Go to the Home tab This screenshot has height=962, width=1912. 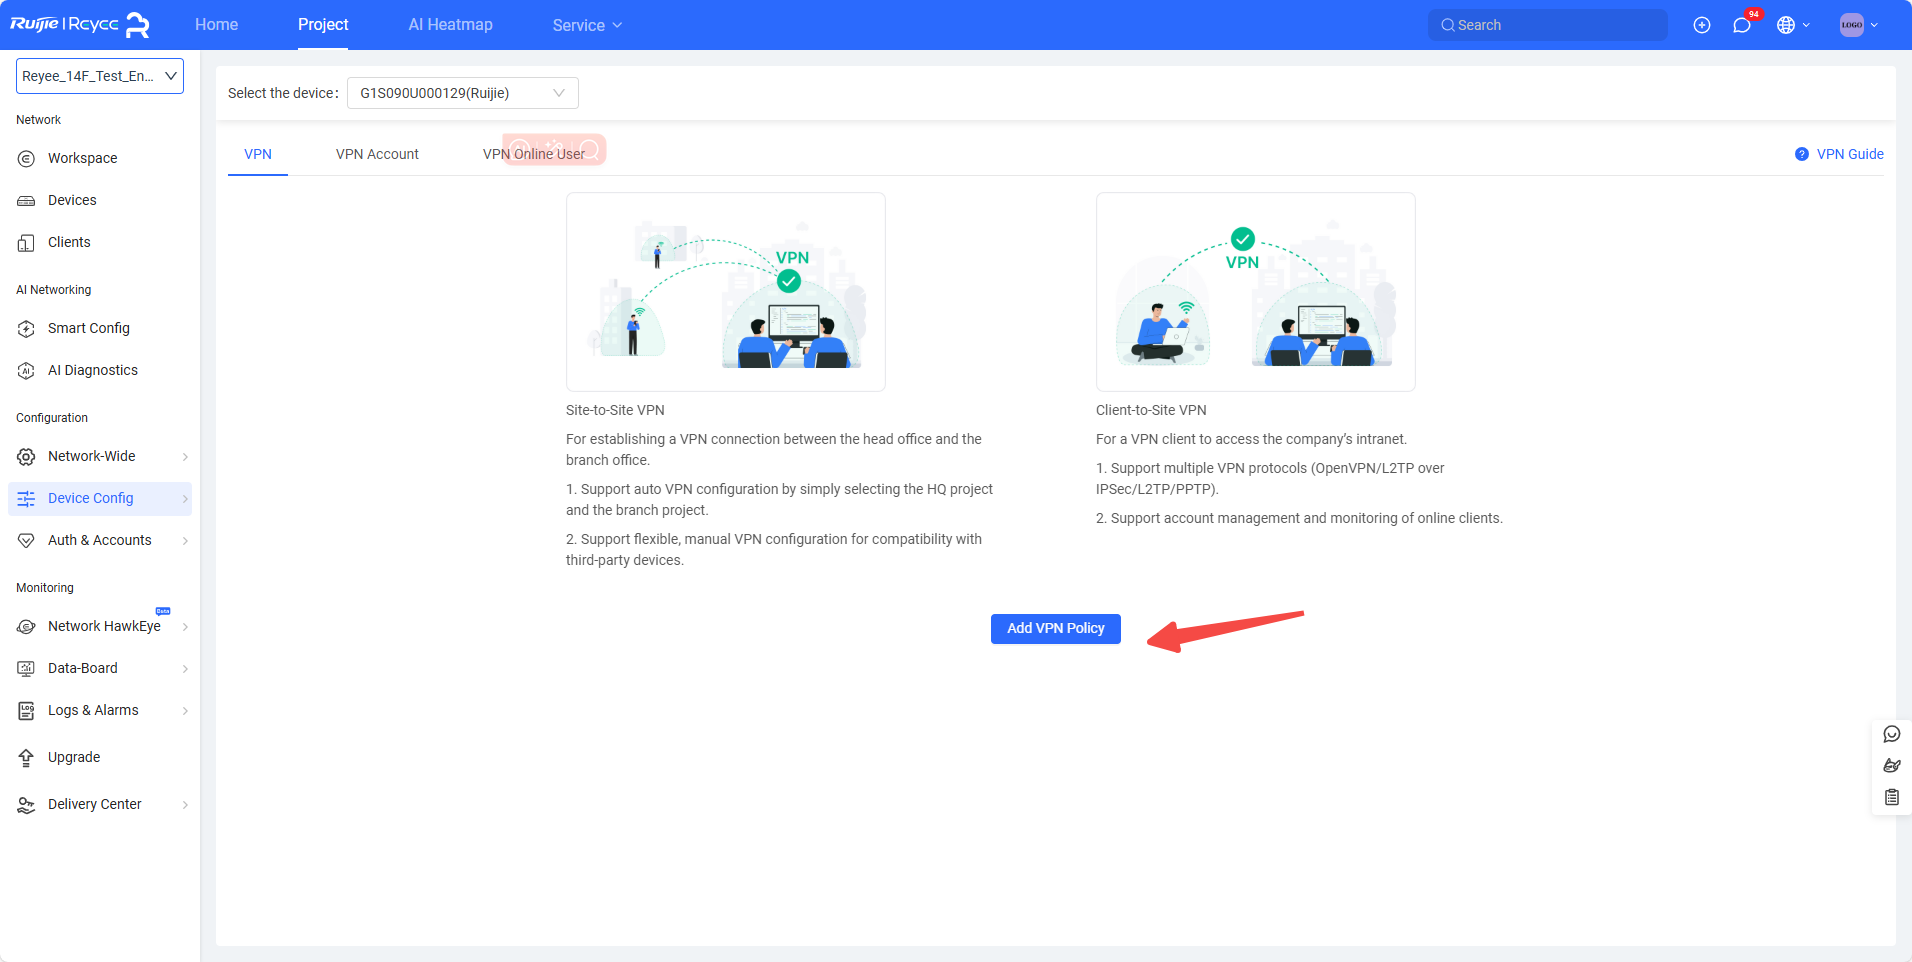[x=217, y=25]
